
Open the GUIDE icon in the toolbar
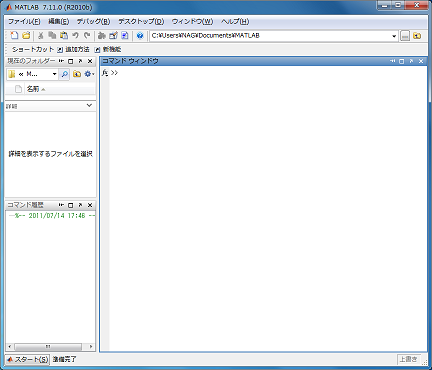[113, 35]
